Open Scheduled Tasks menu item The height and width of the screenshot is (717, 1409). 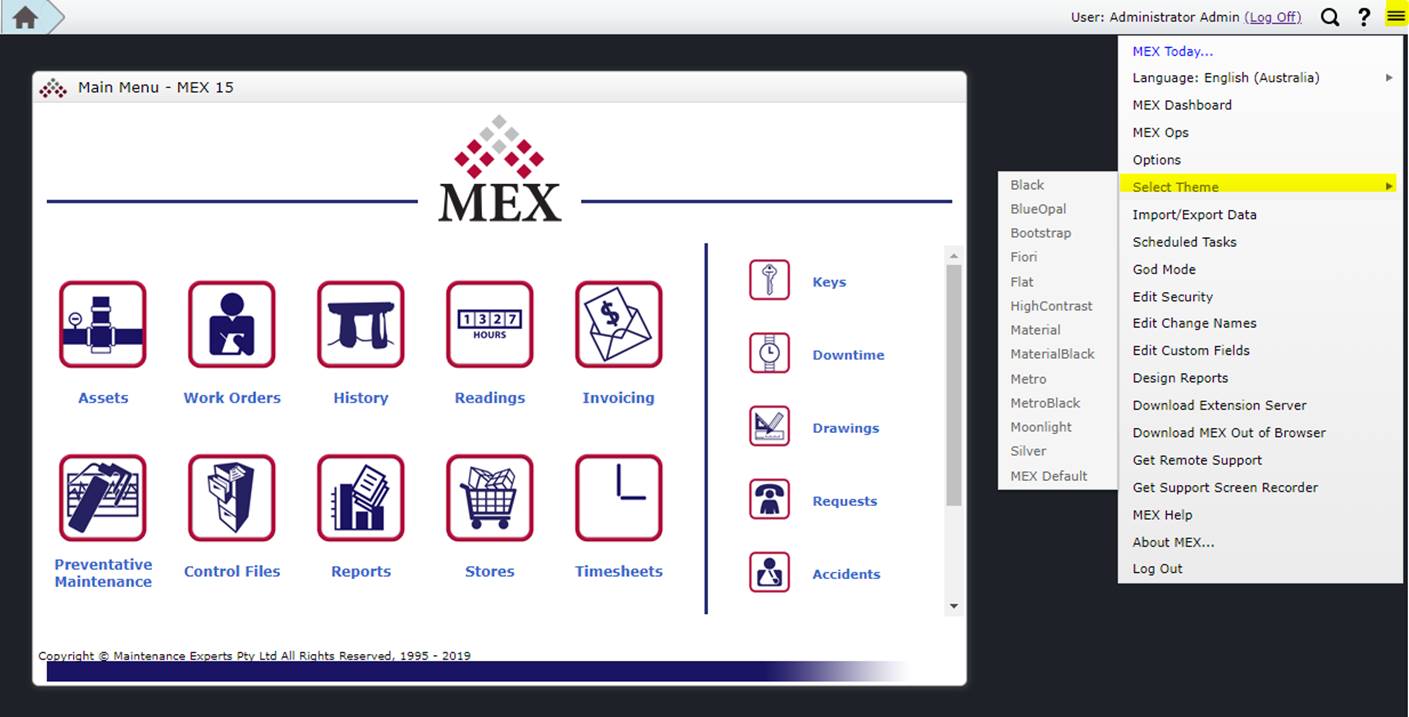[1260, 242]
